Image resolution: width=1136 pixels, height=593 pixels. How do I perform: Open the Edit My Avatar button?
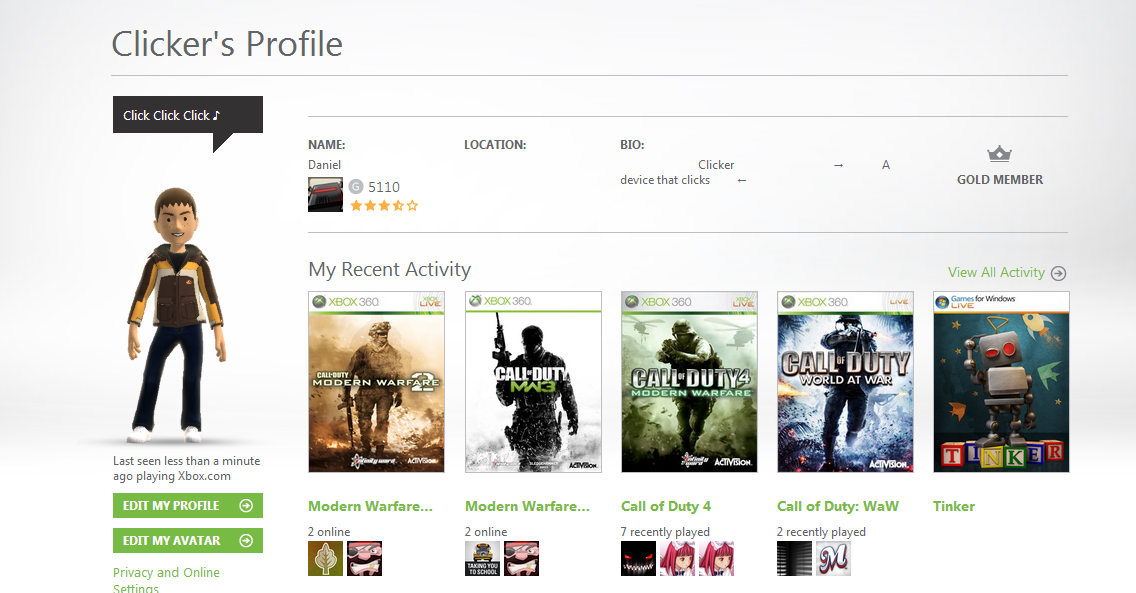pyautogui.click(x=188, y=540)
